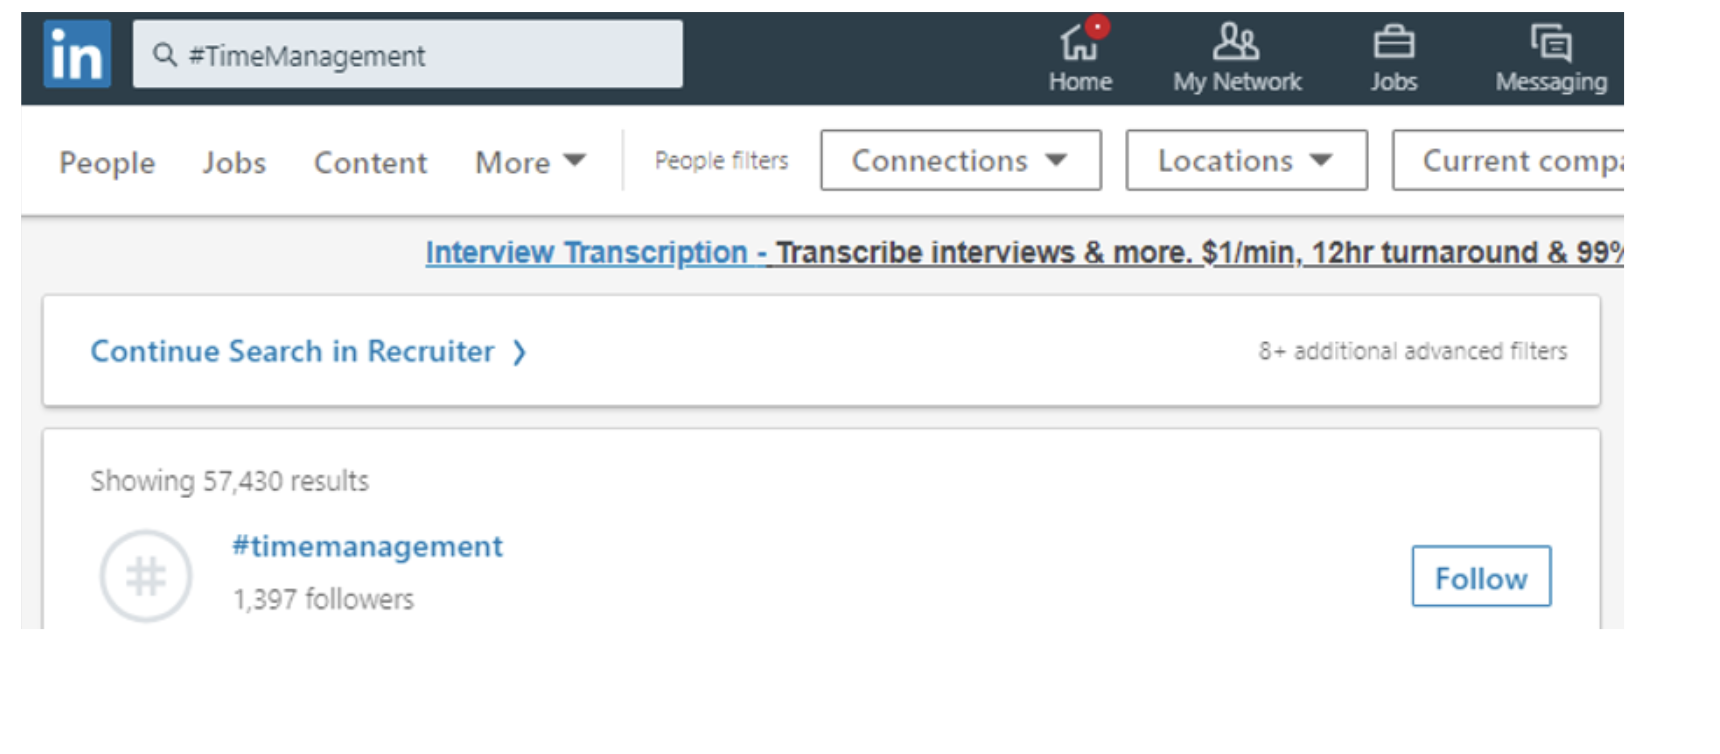
Task: Follow the #timemanagement hashtag
Action: point(1481,577)
